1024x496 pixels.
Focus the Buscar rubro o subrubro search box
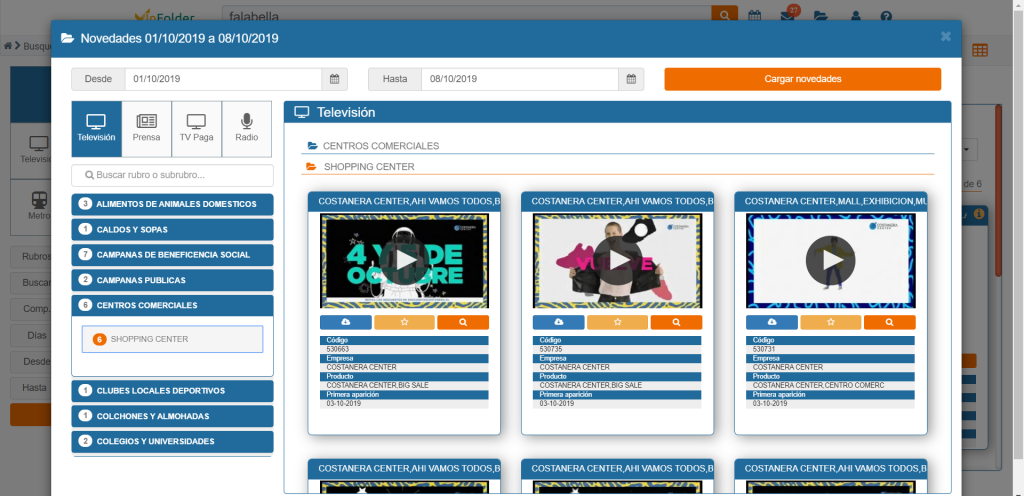point(172,176)
